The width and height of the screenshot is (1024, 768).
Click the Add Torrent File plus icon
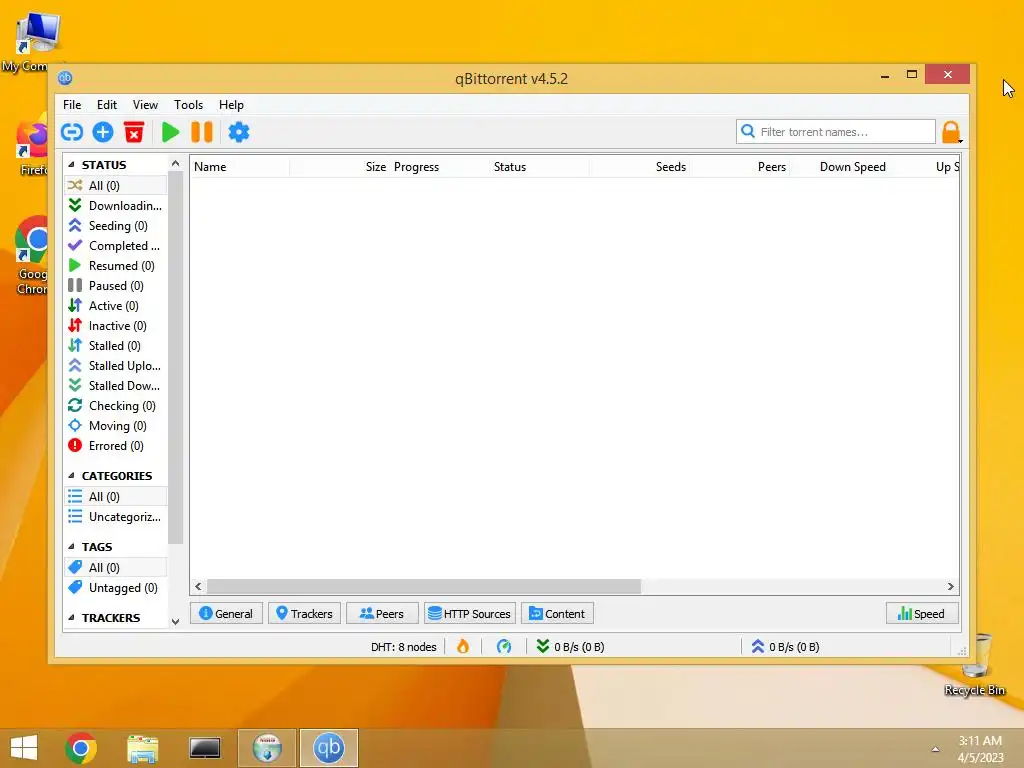[103, 133]
